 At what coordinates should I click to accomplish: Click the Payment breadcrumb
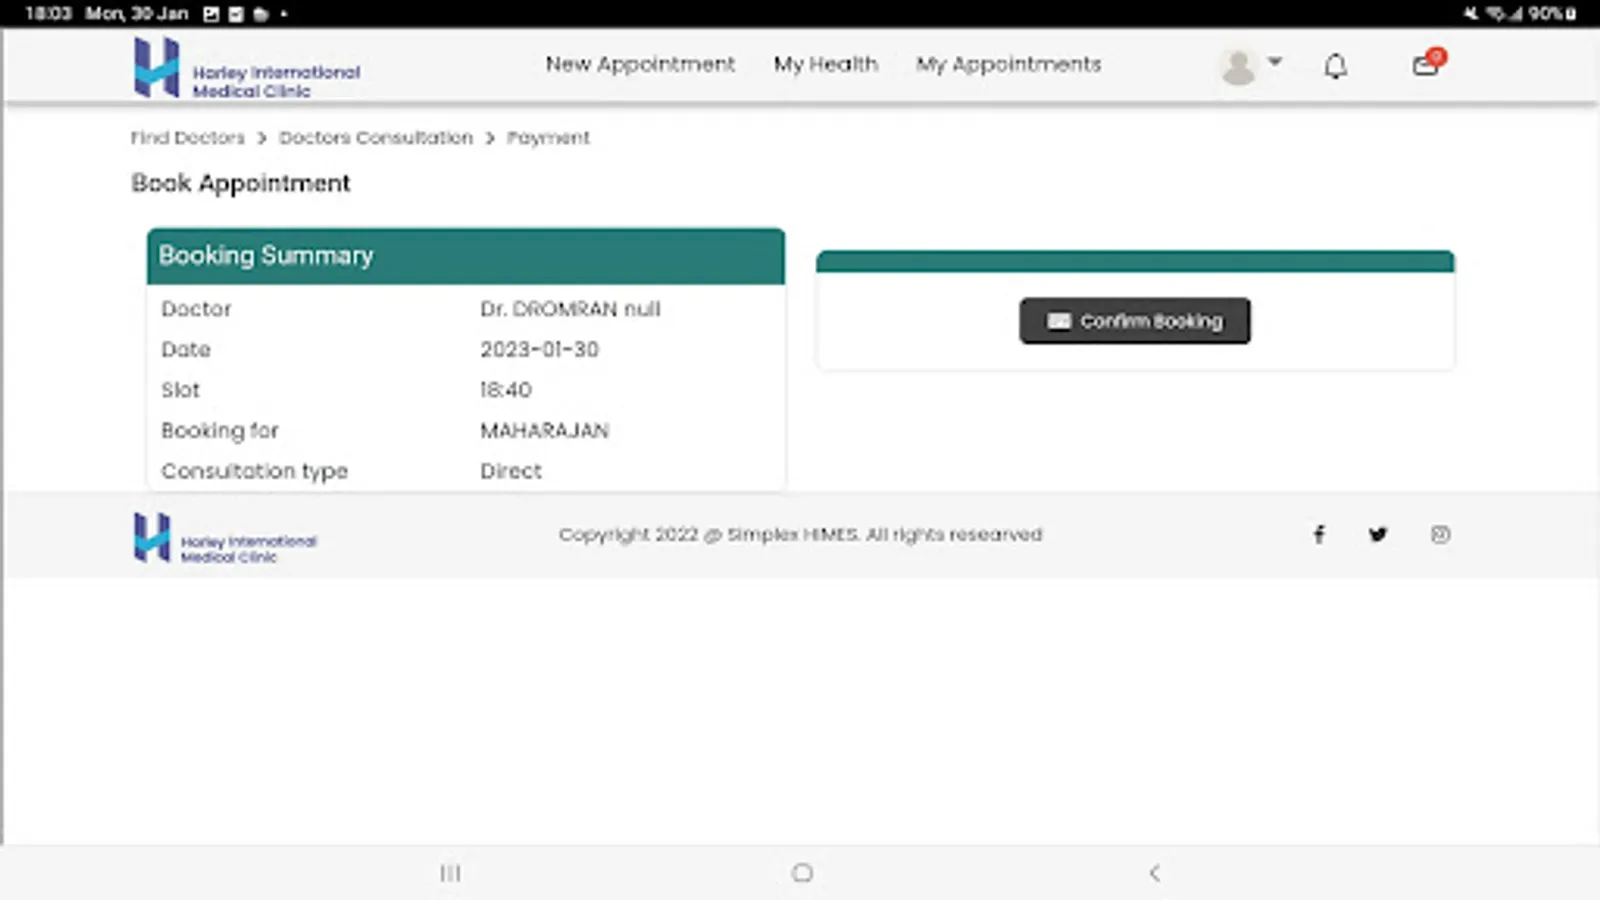pos(547,137)
